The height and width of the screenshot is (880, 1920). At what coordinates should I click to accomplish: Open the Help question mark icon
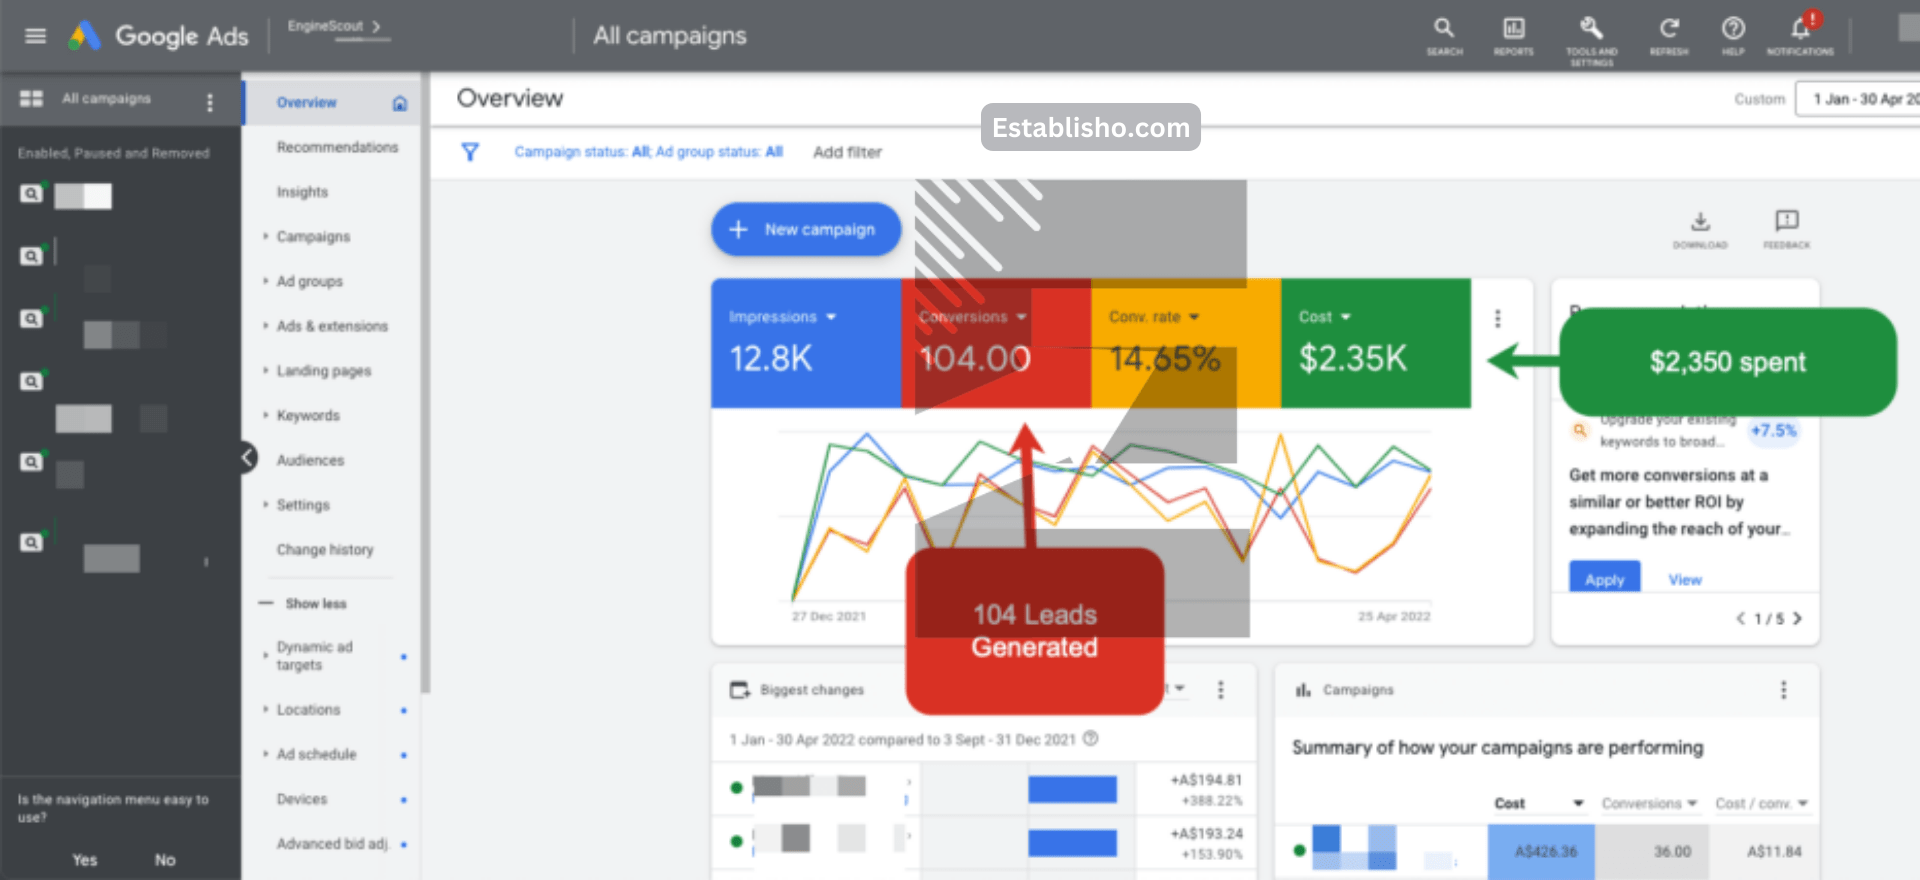pos(1733,30)
